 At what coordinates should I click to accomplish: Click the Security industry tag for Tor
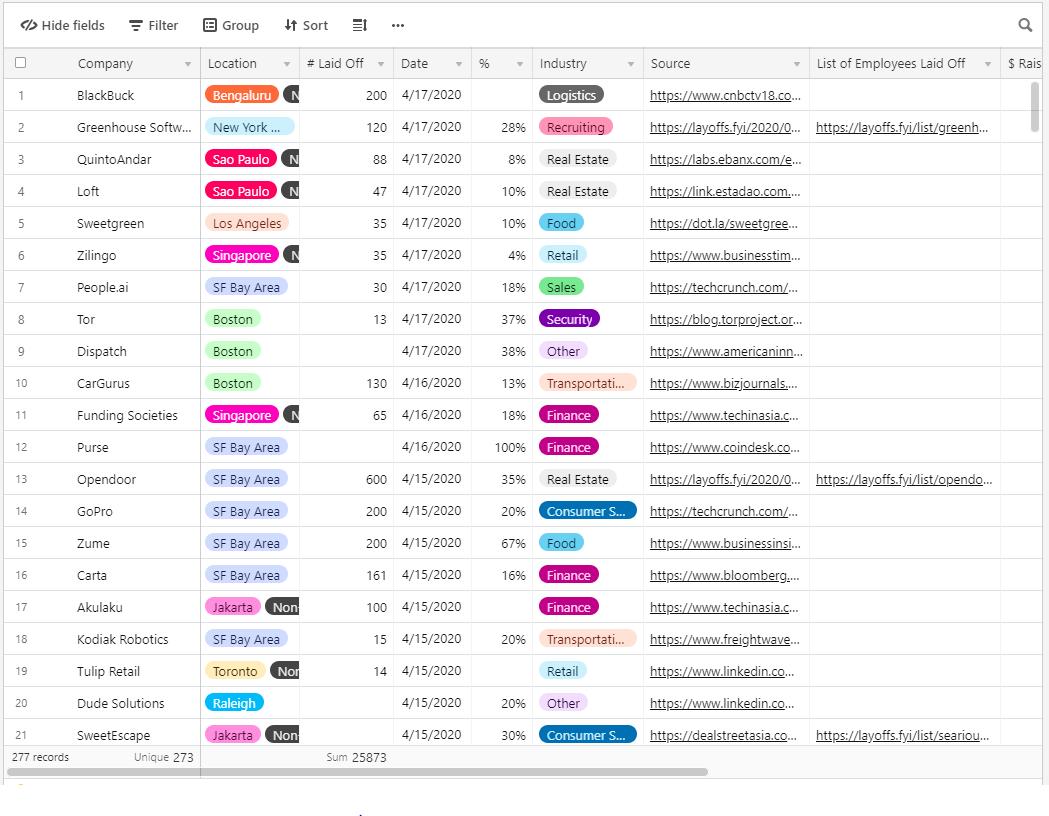coord(569,320)
